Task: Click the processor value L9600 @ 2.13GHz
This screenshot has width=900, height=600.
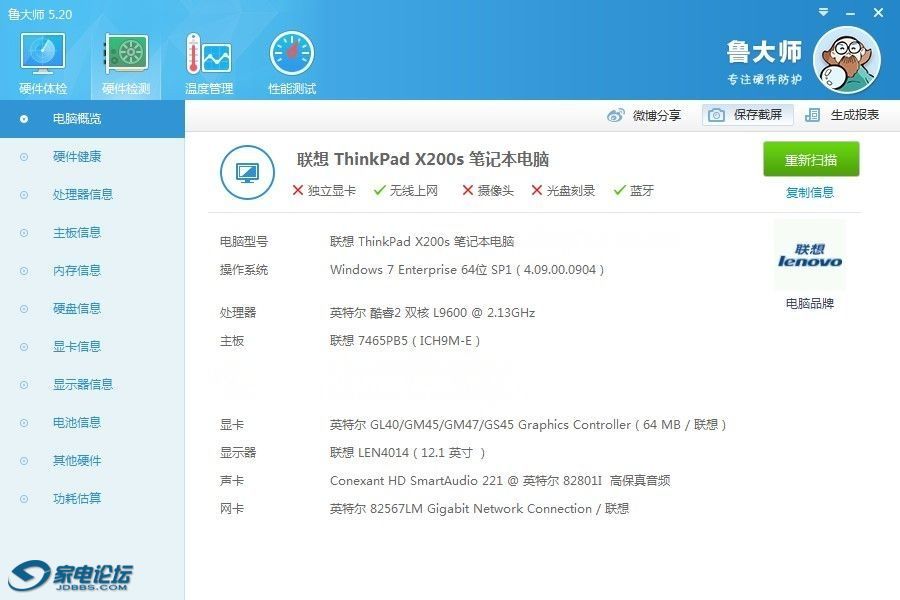Action: pos(432,312)
